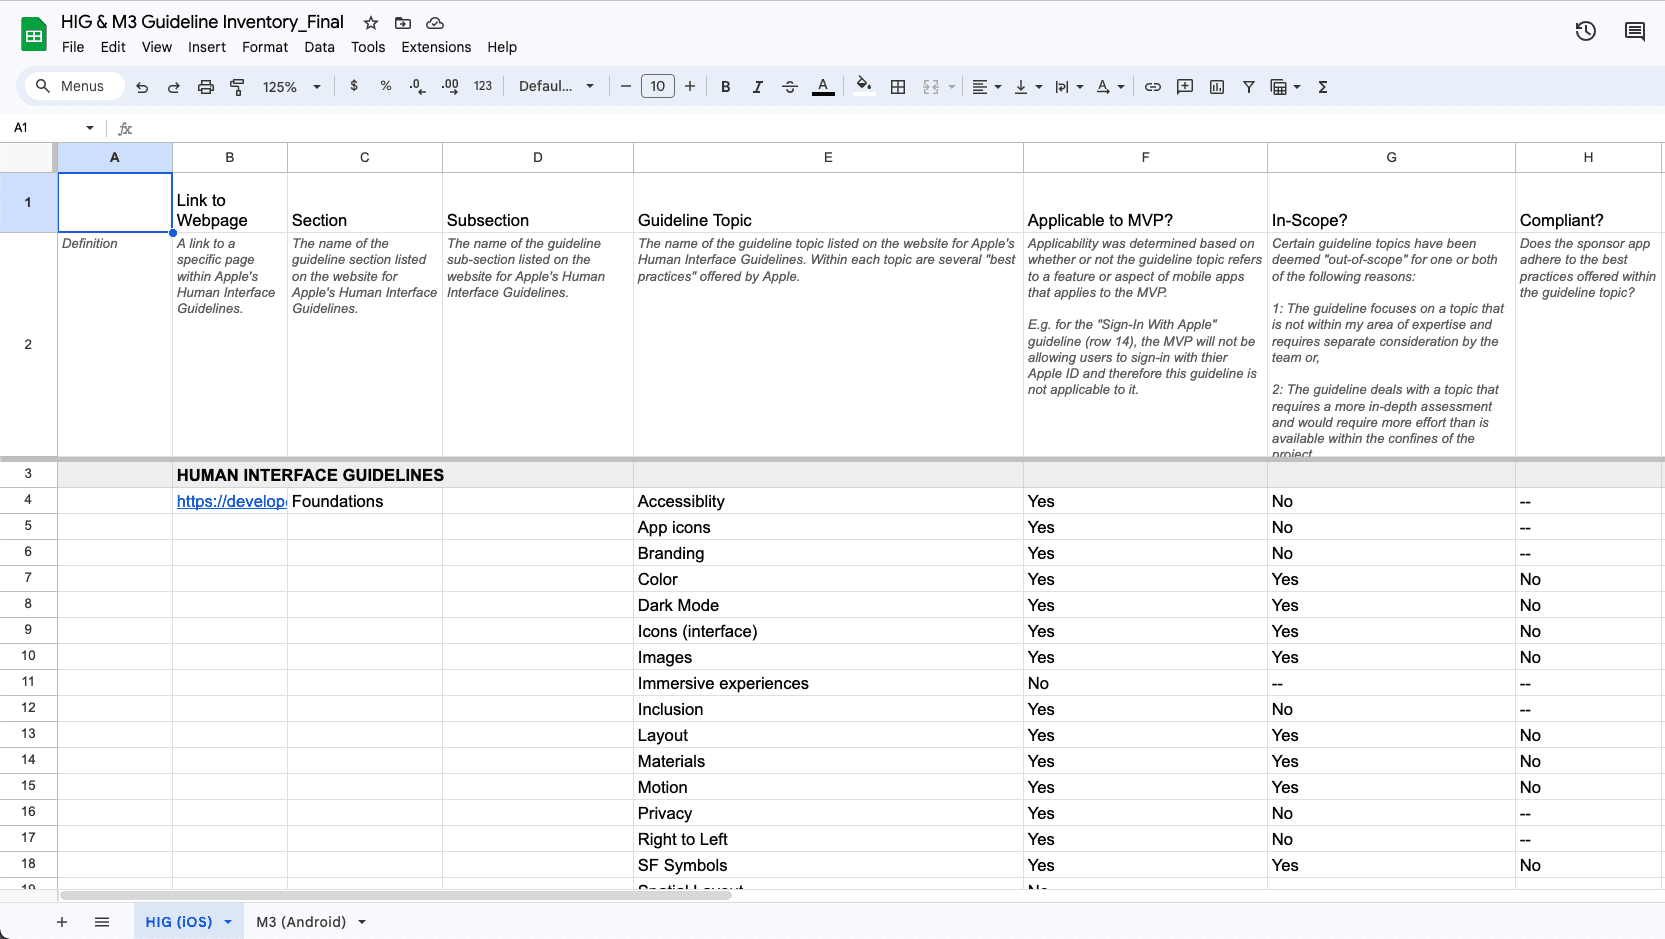Viewport: 1665px width, 939px height.
Task: Open Name box dropdown arrow
Action: coord(90,127)
